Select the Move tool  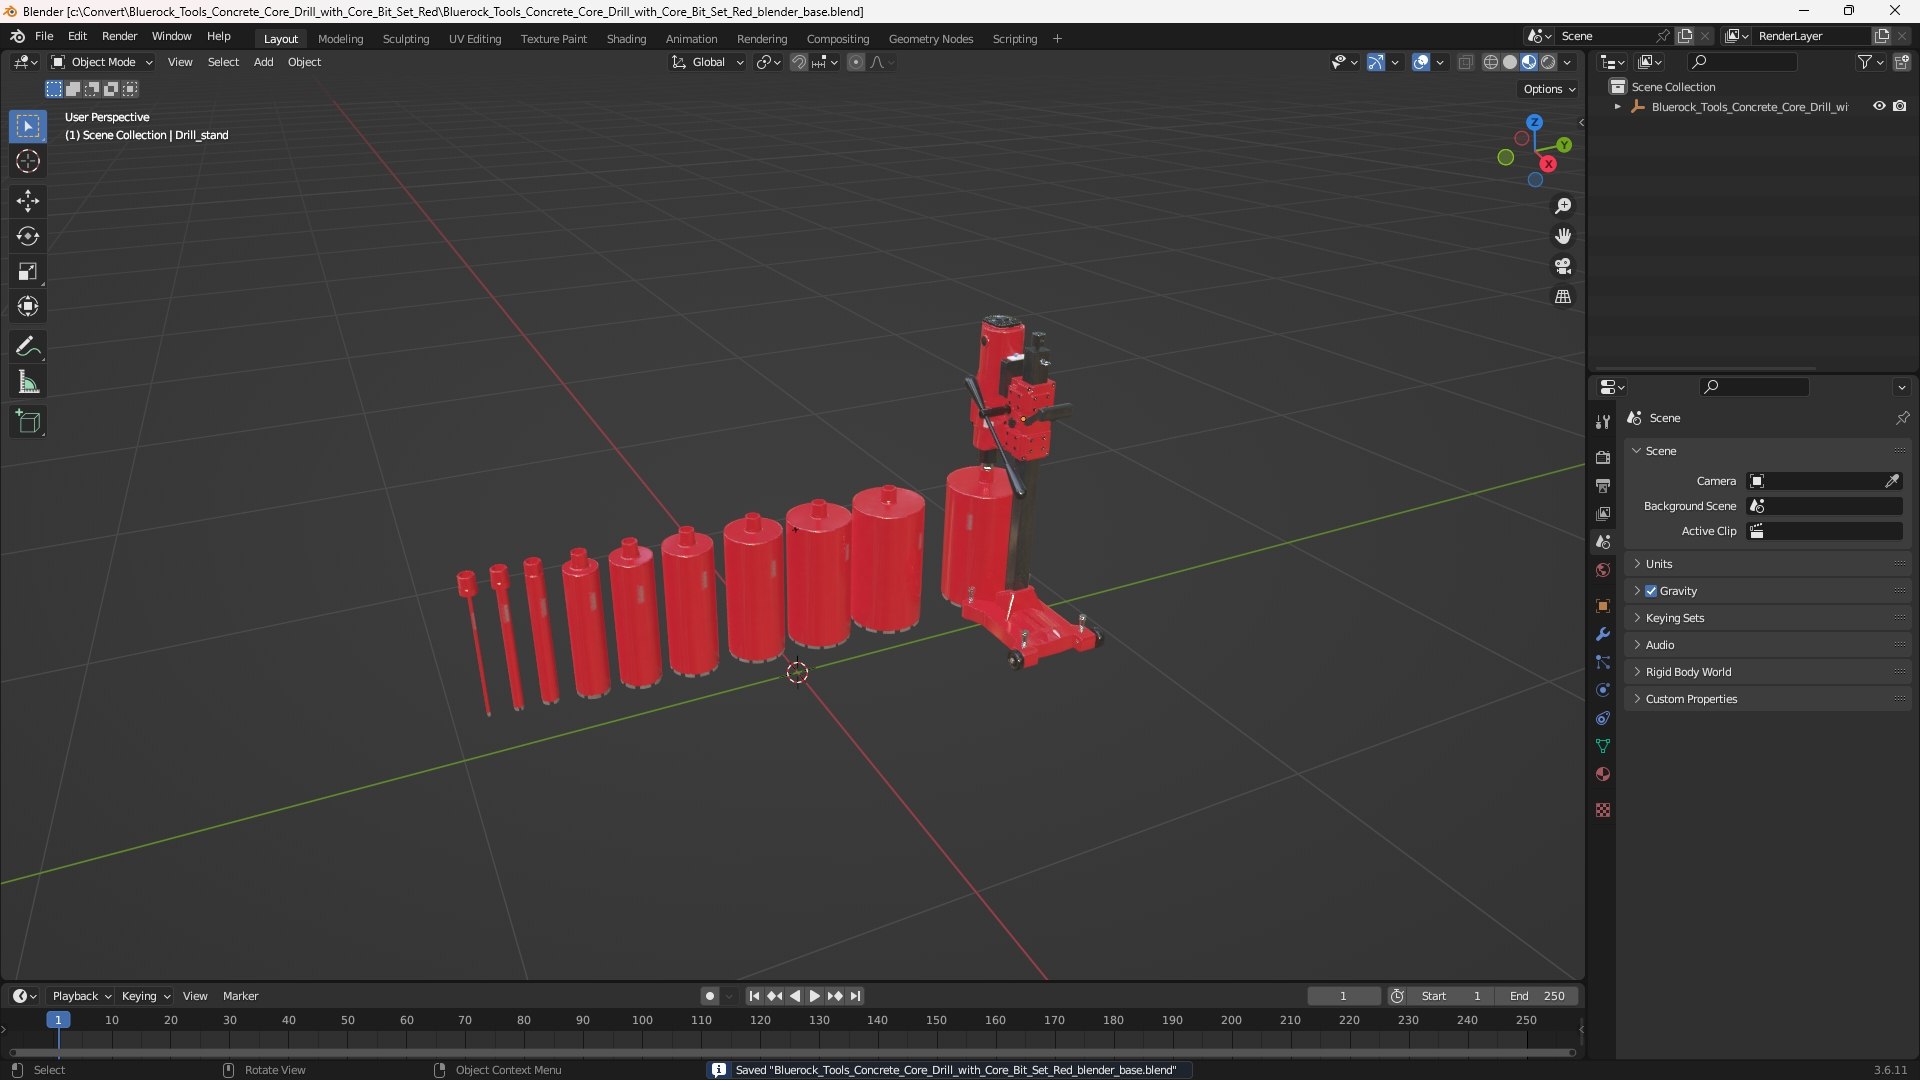coord(28,201)
